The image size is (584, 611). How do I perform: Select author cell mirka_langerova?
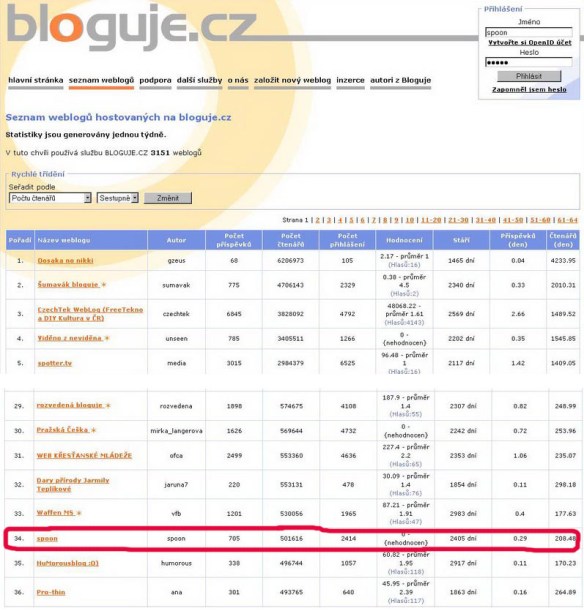pyautogui.click(x=176, y=431)
